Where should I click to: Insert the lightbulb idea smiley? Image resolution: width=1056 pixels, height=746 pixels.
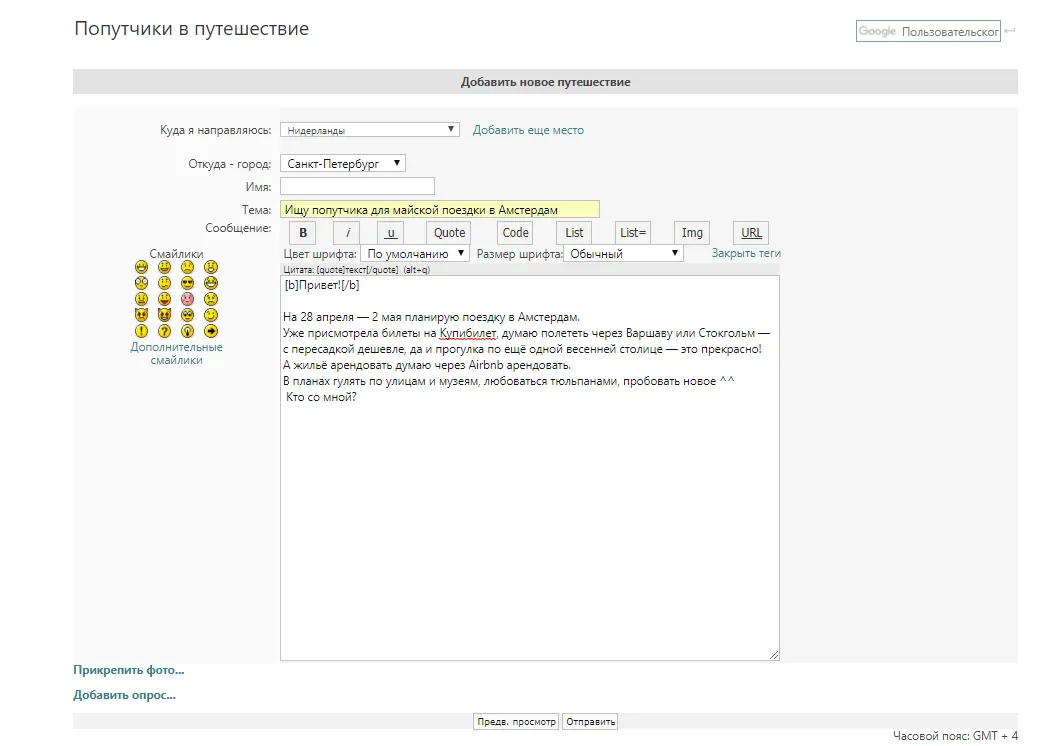tap(187, 331)
